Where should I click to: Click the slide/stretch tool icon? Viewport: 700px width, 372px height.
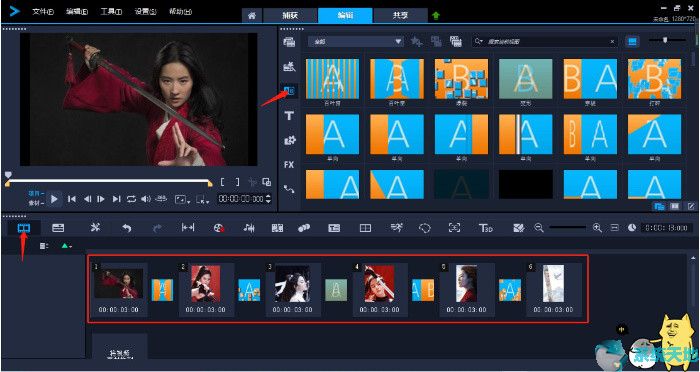(x=188, y=228)
